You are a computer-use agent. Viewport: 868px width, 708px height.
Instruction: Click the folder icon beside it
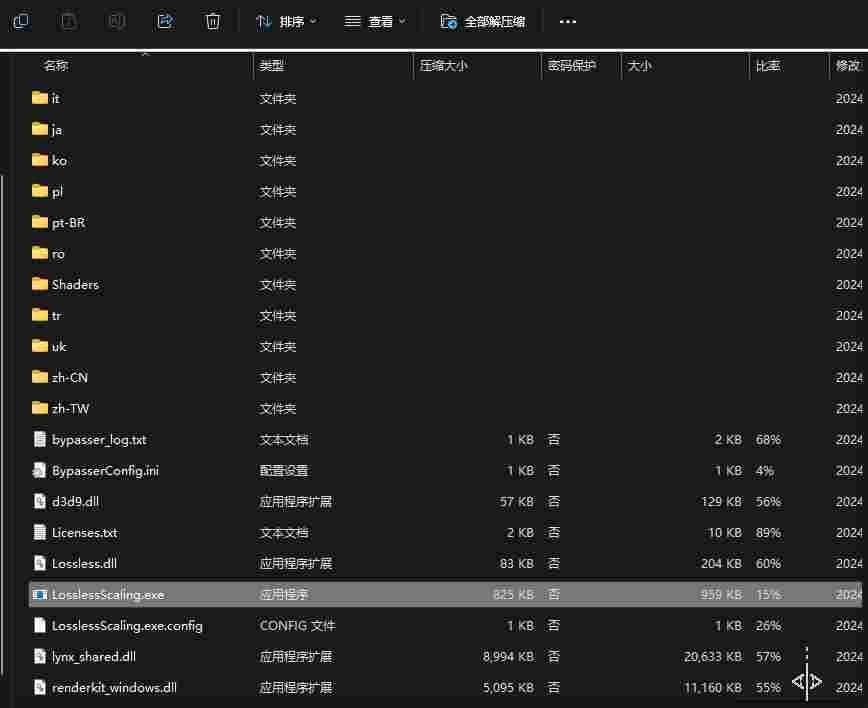click(x=40, y=98)
